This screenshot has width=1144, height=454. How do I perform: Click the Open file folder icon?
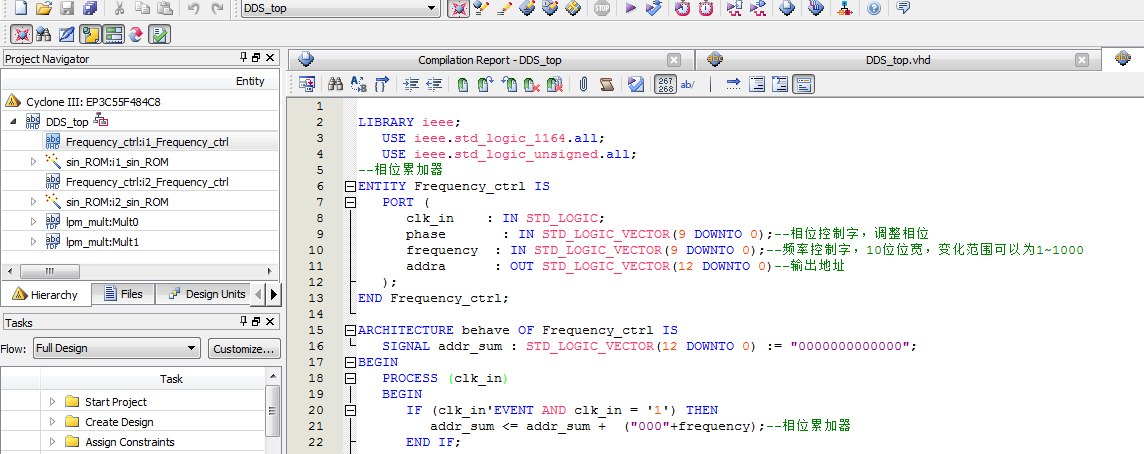coord(43,8)
